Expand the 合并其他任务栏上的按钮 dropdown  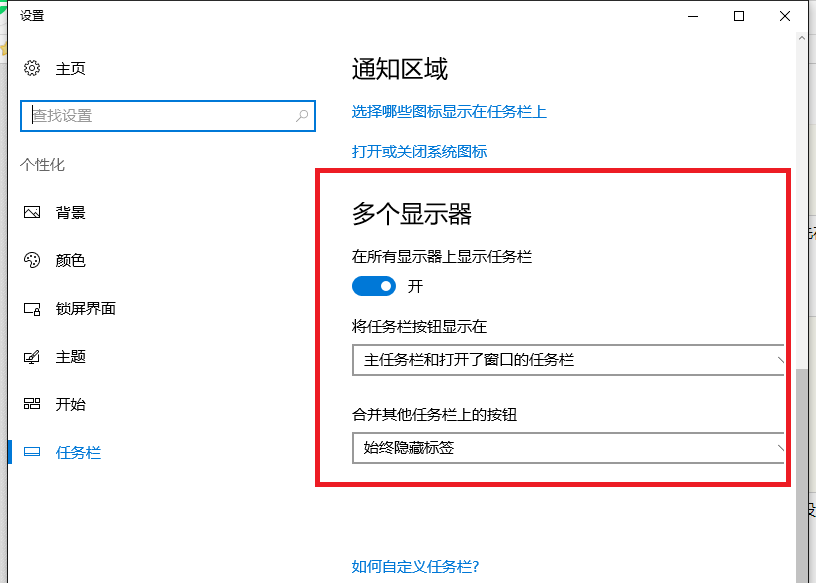click(568, 448)
